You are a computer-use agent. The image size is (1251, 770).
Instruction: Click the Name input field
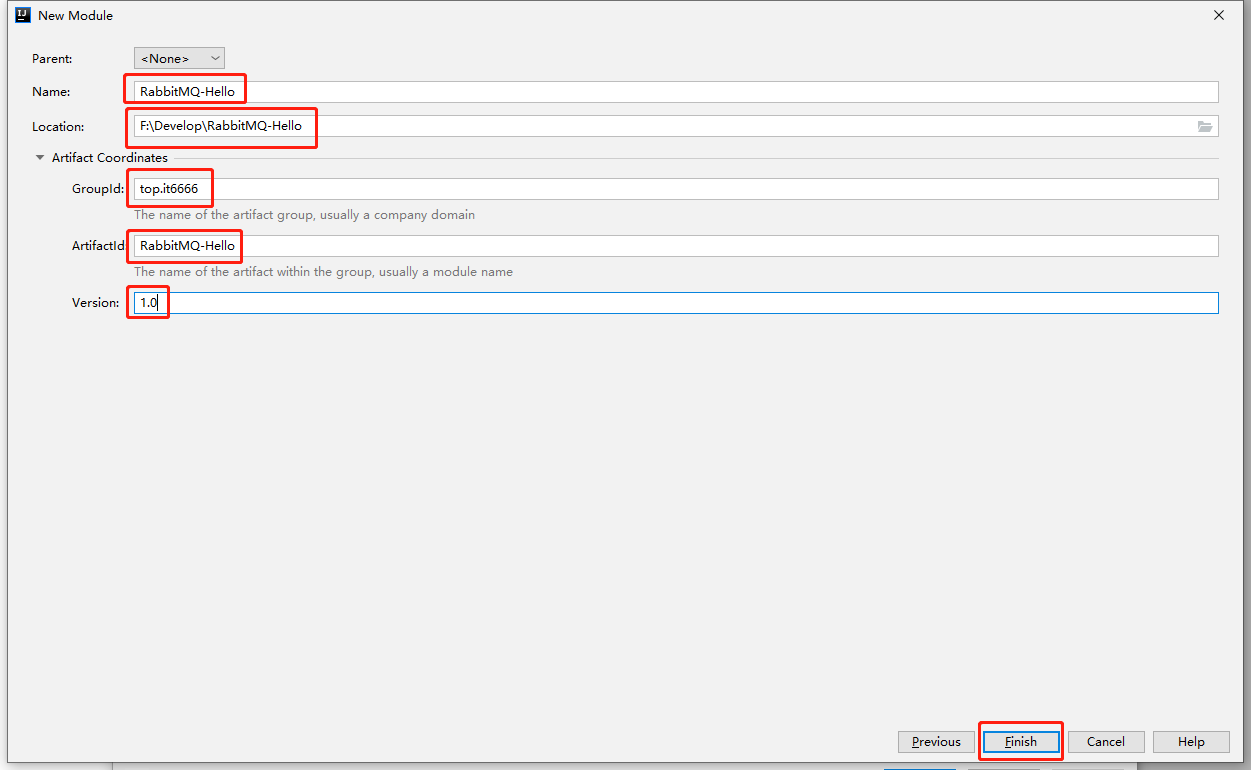(x=676, y=92)
